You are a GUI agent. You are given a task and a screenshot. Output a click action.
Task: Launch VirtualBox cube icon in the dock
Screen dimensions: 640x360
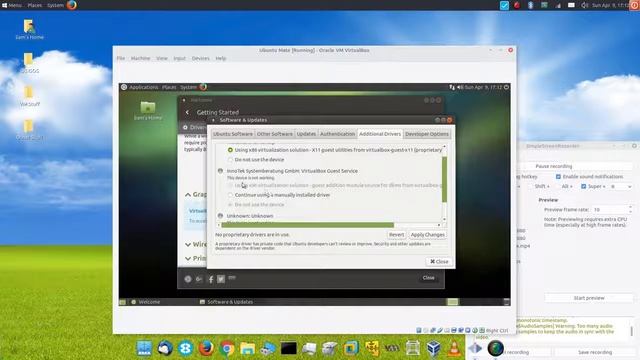pyautogui.click(x=433, y=348)
